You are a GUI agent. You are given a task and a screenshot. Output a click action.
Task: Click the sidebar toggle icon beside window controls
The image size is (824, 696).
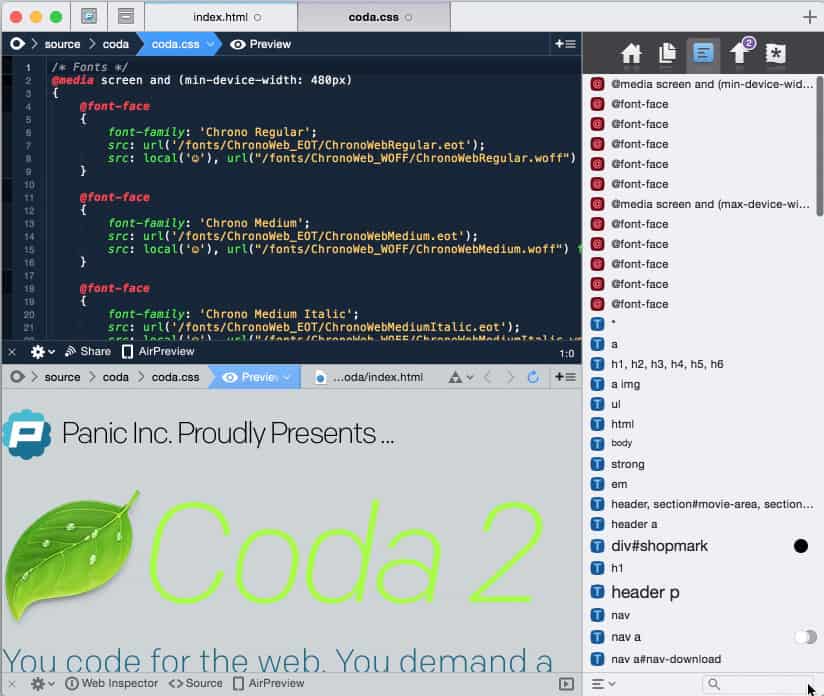(89, 16)
